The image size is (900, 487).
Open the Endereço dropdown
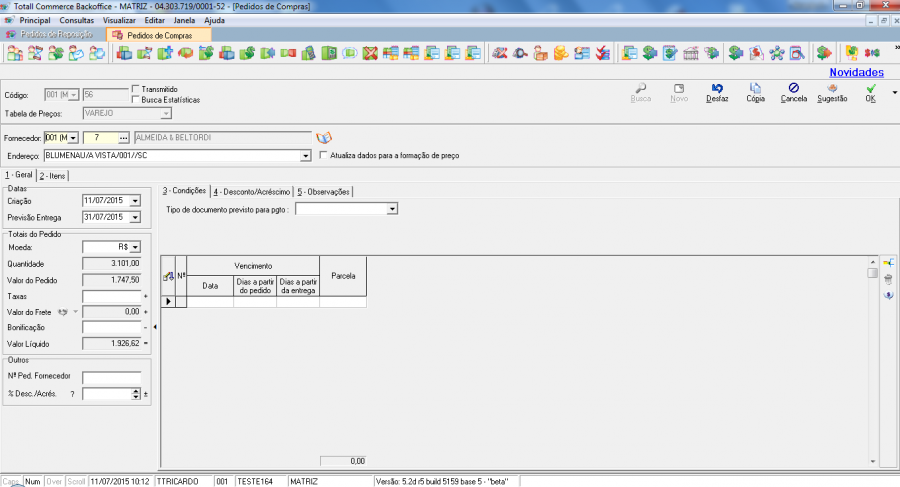click(305, 156)
